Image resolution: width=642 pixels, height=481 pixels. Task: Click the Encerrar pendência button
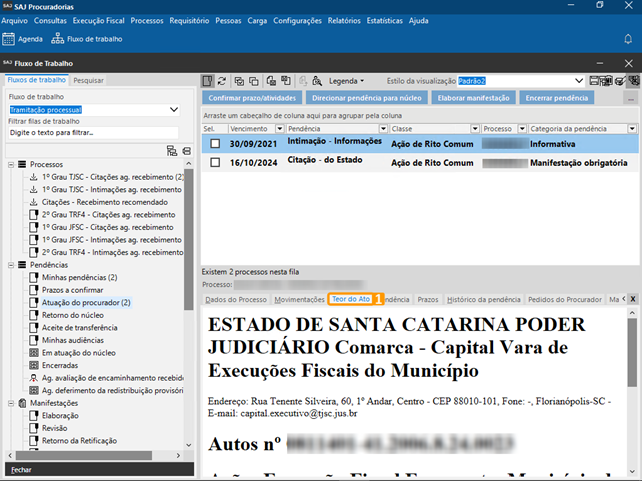[x=556, y=98]
